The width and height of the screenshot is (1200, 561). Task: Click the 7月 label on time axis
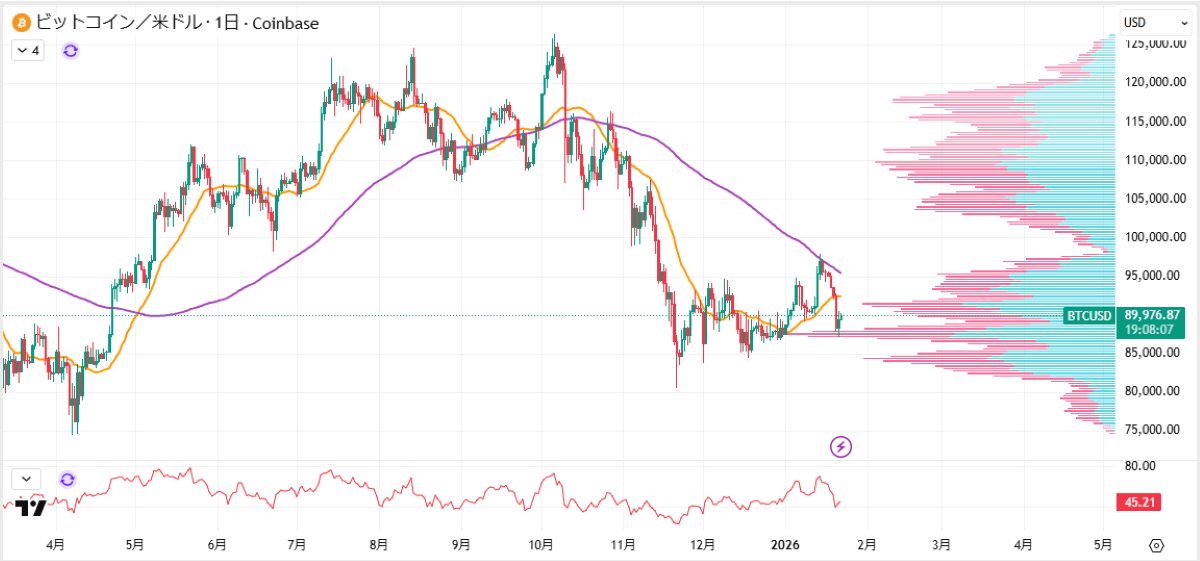296,545
